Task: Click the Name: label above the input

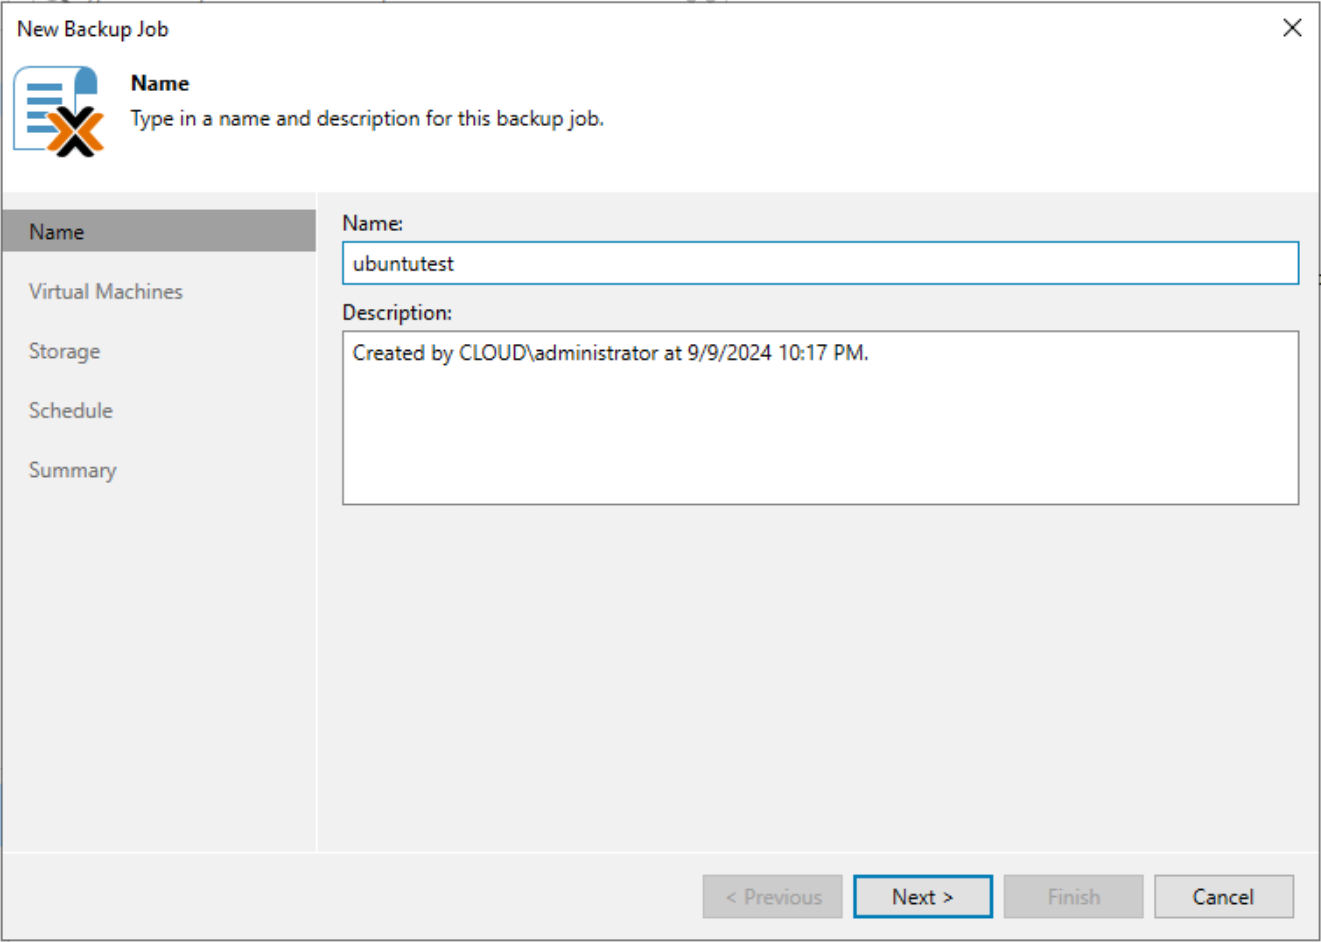Action: [x=370, y=223]
